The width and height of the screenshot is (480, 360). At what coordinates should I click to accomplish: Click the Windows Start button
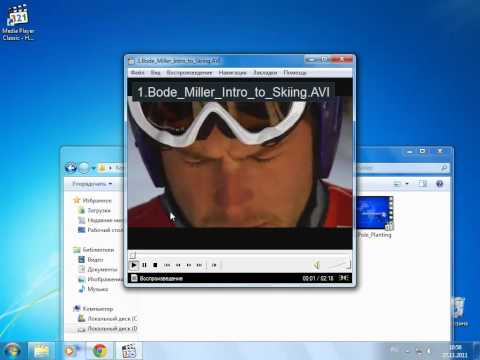(x=12, y=351)
